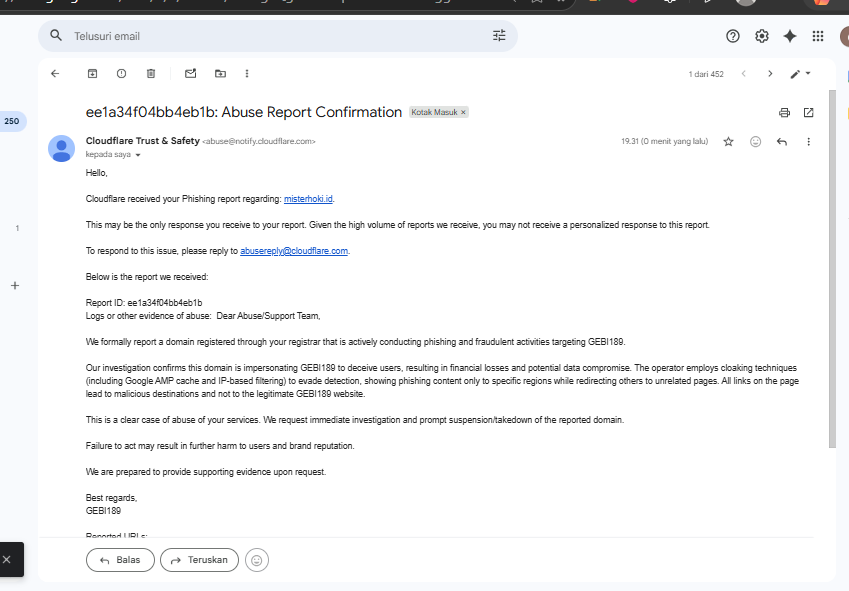This screenshot has height=591, width=849.
Task: Open the misterhoki.id link
Action: point(308,199)
